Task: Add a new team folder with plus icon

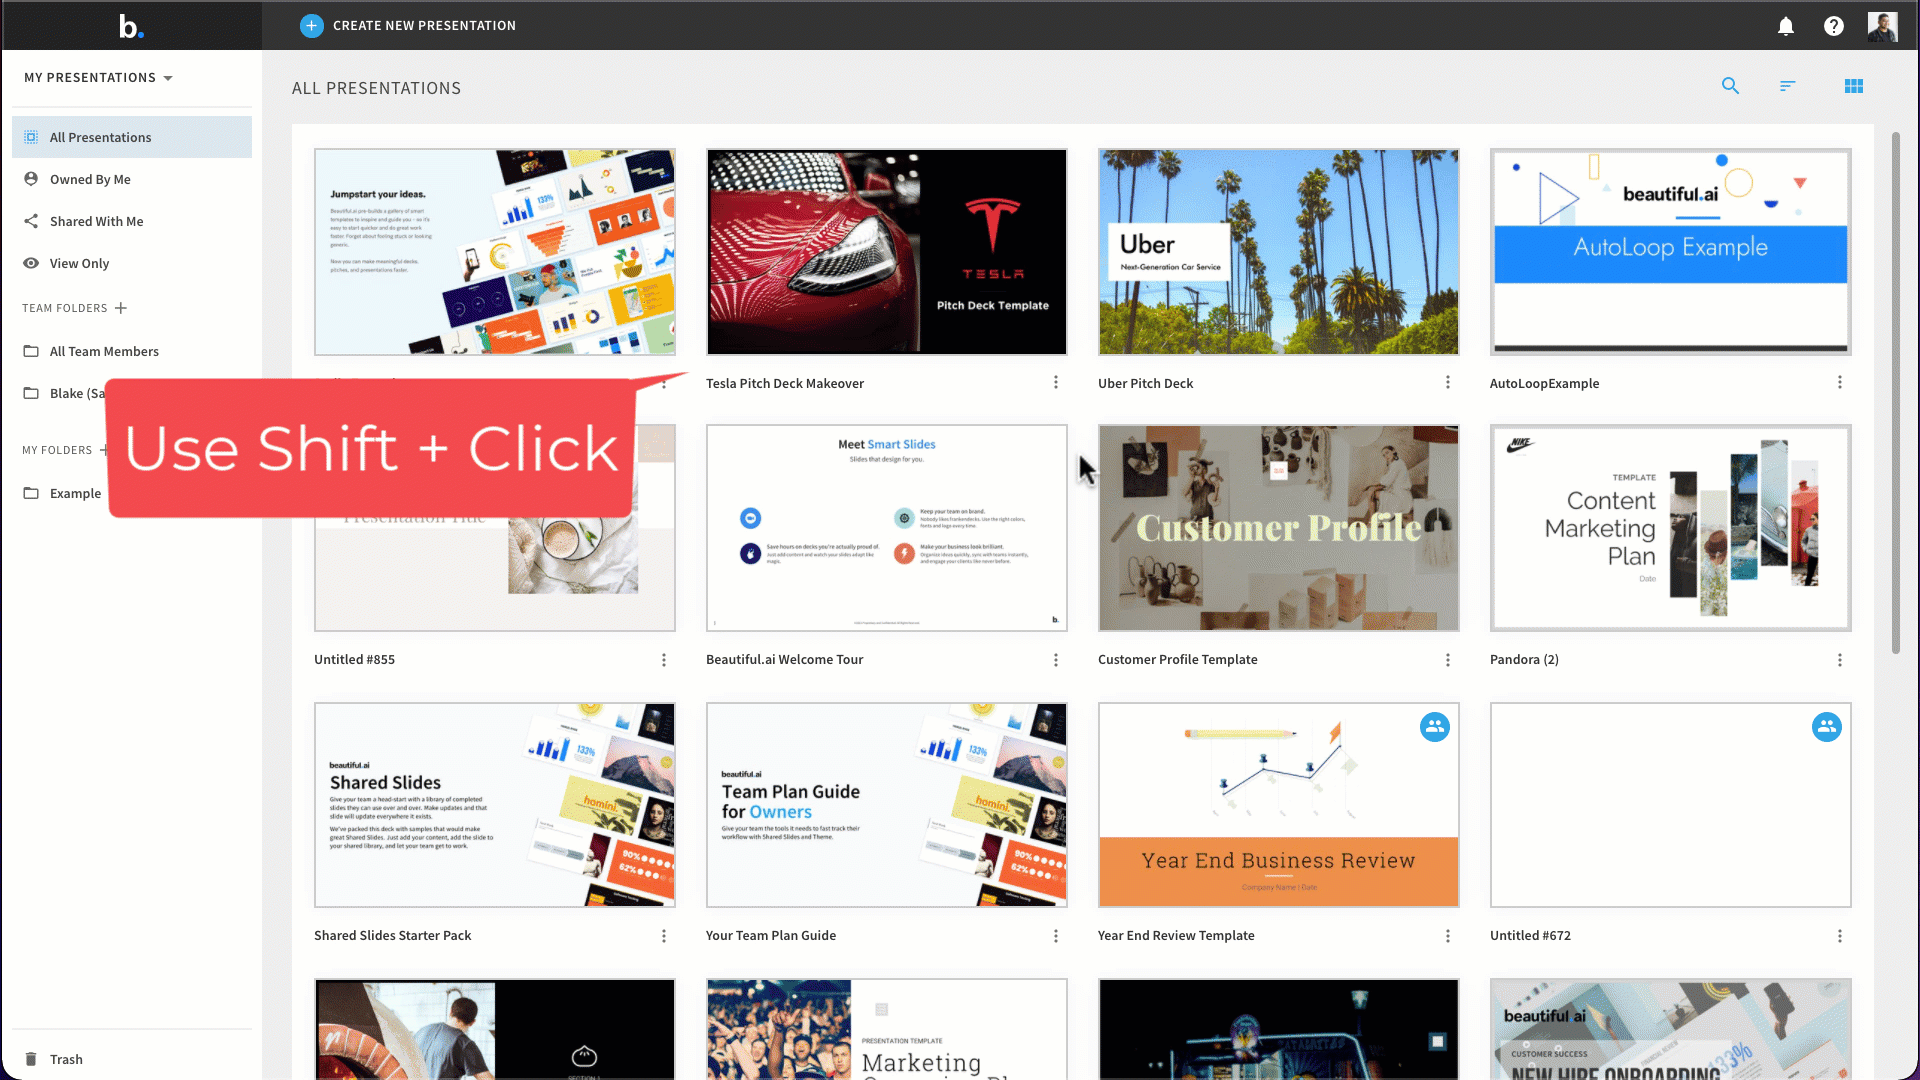Action: 121,308
